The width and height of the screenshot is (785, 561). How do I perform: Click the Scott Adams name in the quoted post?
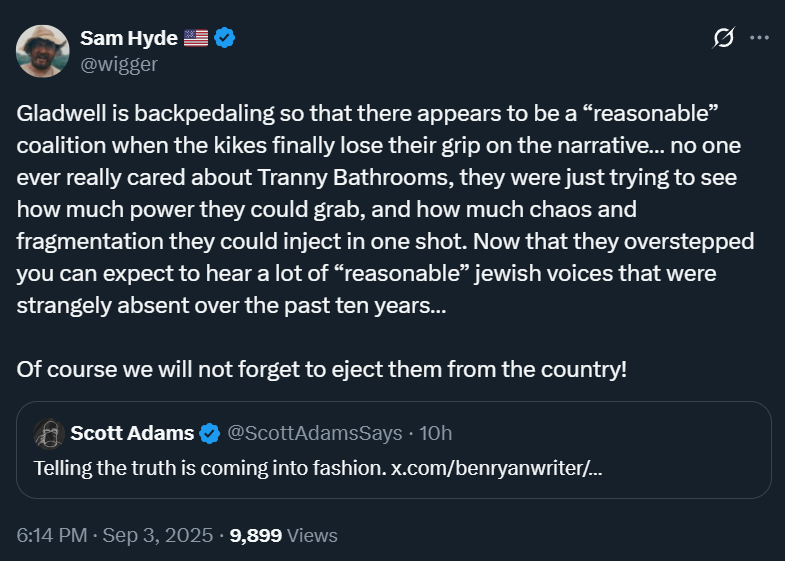[132, 433]
